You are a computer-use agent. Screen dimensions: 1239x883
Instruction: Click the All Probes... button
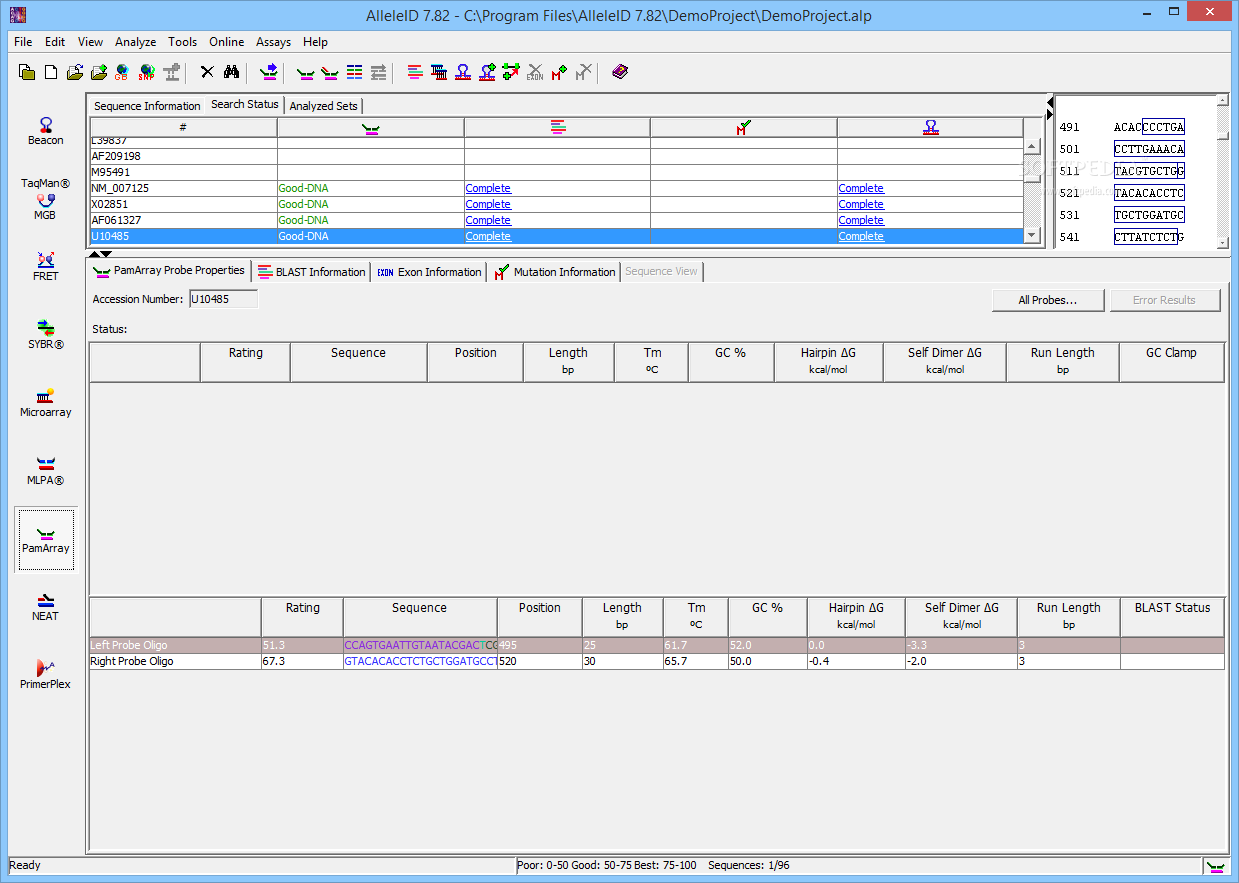(1048, 300)
